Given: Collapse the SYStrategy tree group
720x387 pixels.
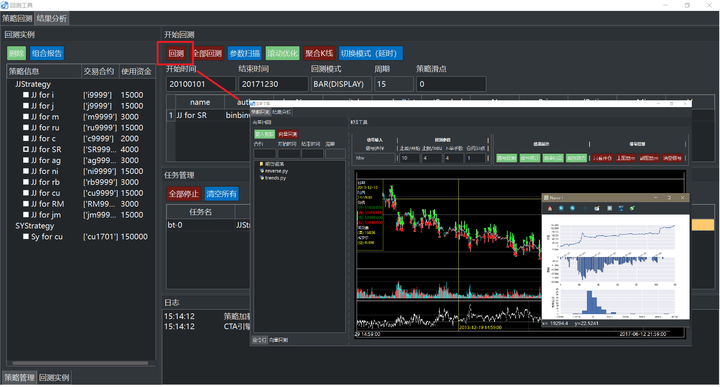Looking at the screenshot, I should [x=34, y=226].
